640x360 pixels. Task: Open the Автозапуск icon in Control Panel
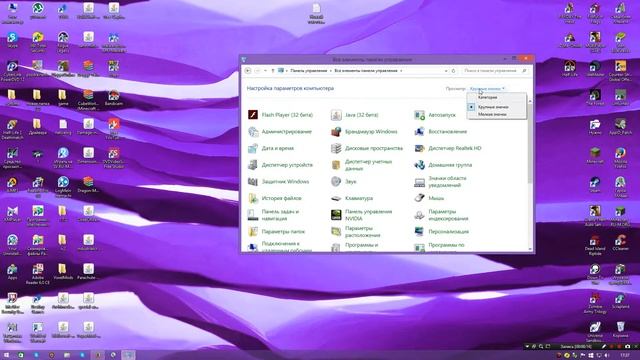point(419,115)
